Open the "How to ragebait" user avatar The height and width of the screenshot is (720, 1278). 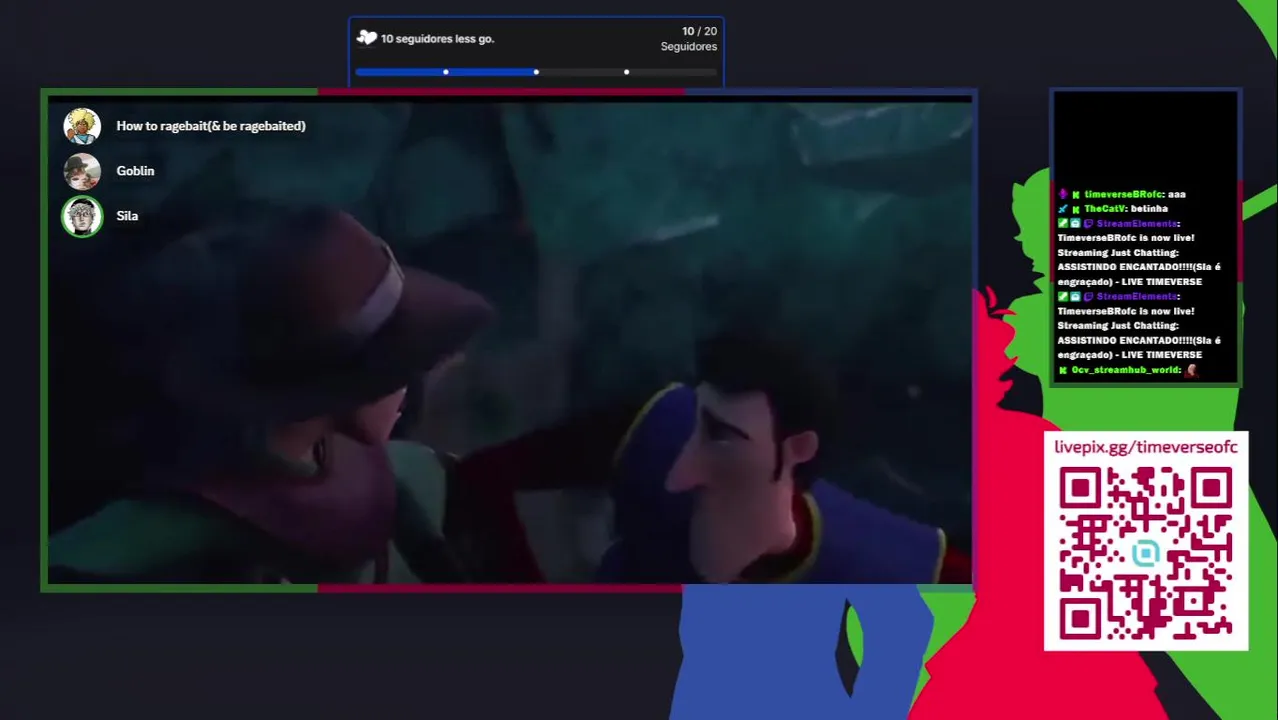pos(82,126)
